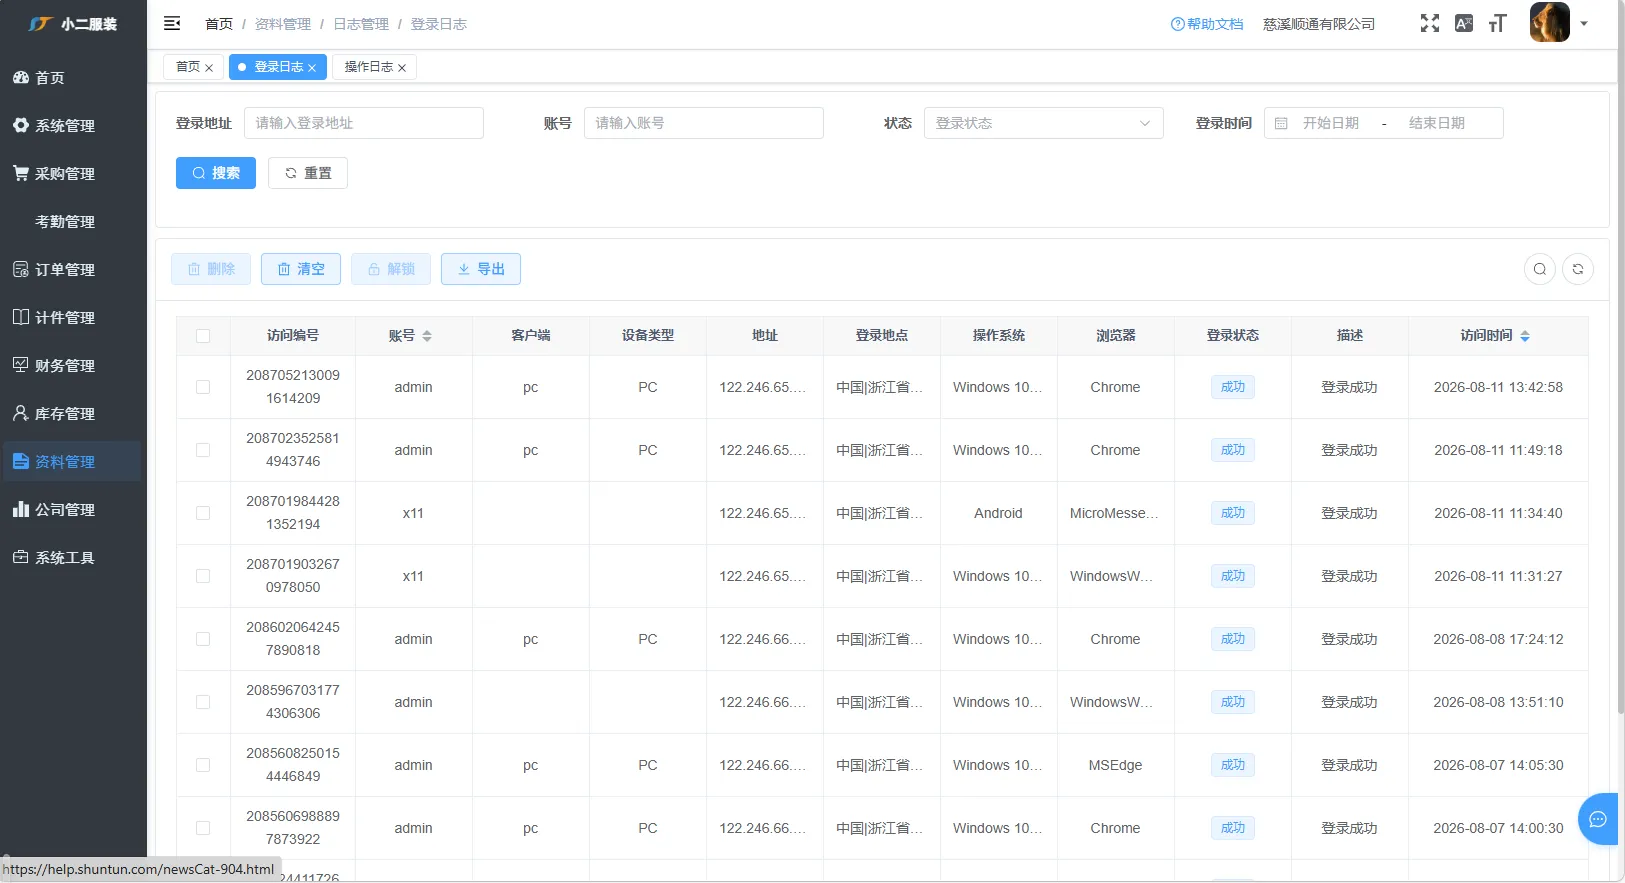Click the 重置 reset button

pos(308,173)
